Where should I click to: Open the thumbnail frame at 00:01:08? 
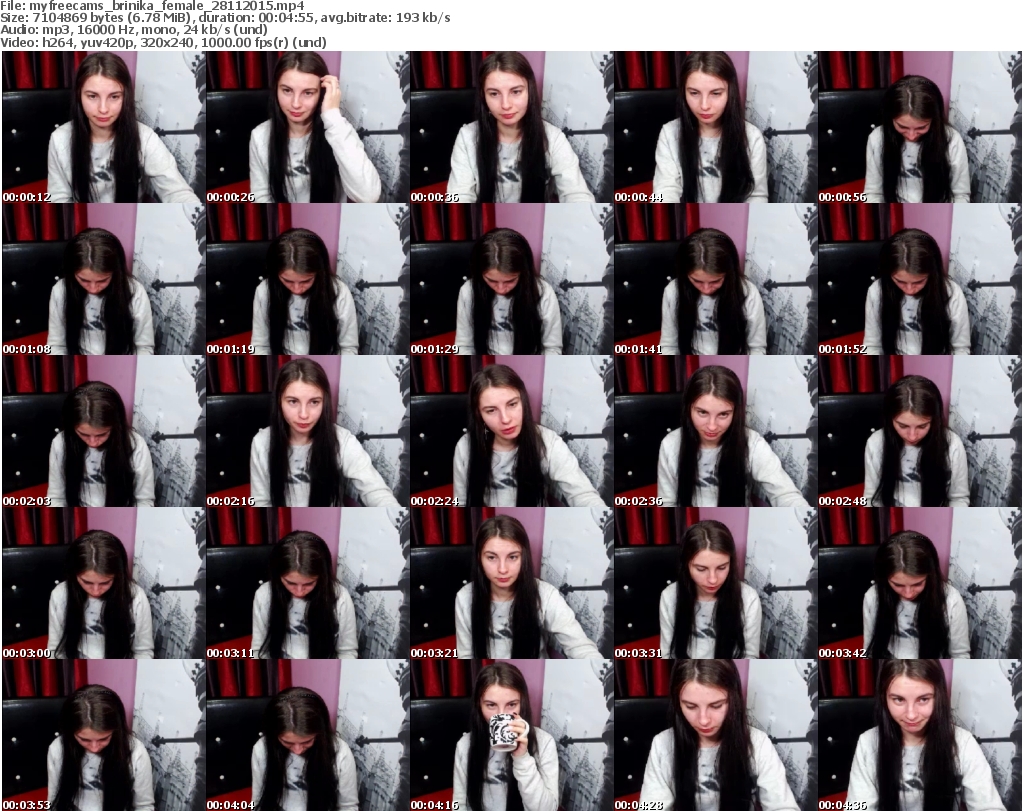[103, 279]
